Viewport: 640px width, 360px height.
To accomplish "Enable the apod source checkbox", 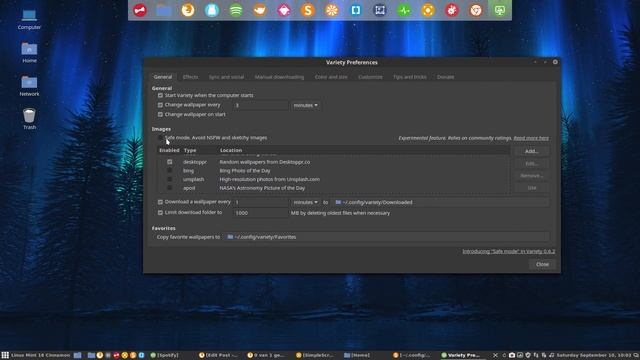I will (169, 188).
